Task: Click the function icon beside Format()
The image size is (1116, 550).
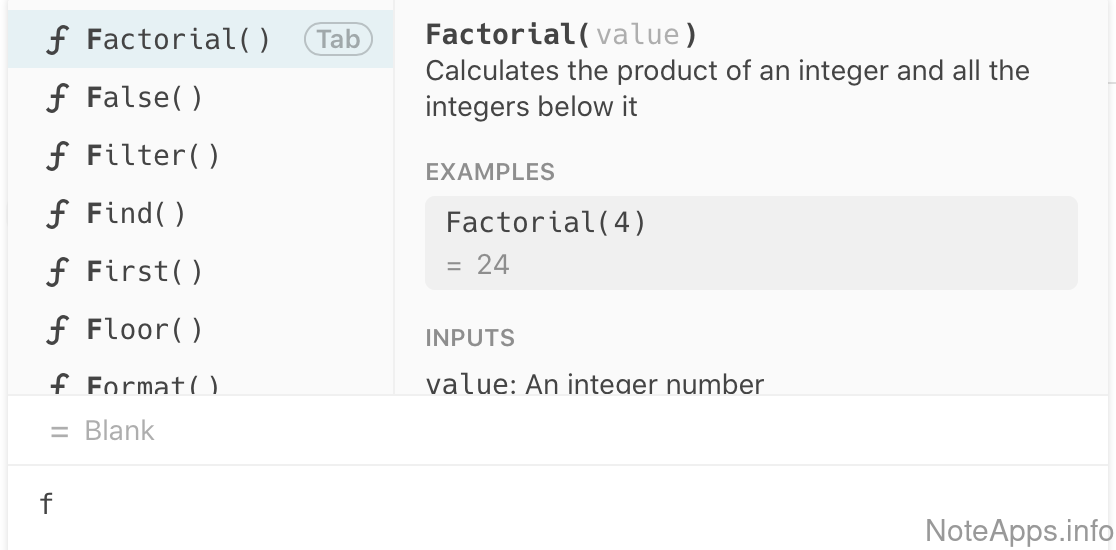Action: click(58, 385)
